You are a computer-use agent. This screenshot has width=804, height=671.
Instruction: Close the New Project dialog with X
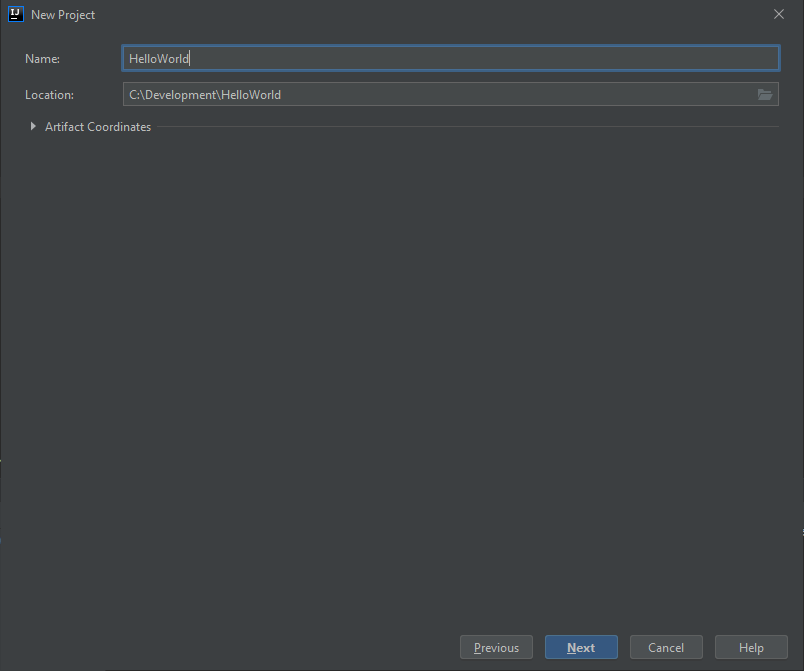coord(778,14)
